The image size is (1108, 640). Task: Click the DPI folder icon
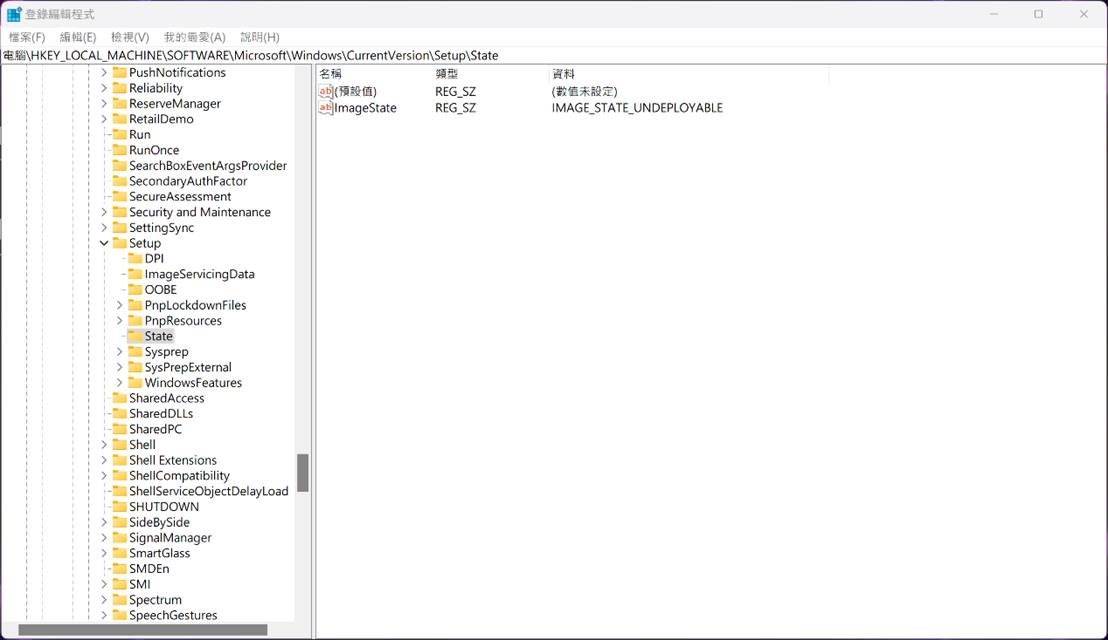click(135, 259)
